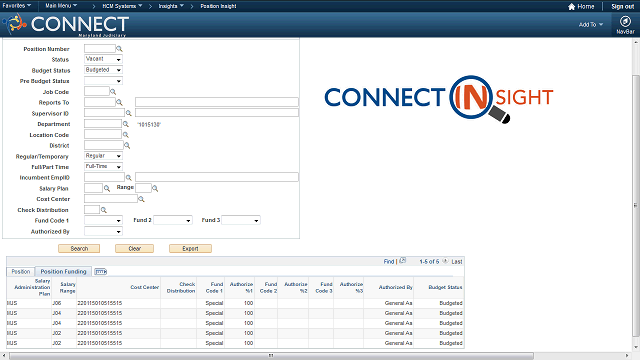The image size is (640, 360).
Task: Open Insights breadcrumb menu
Action: [171, 6]
